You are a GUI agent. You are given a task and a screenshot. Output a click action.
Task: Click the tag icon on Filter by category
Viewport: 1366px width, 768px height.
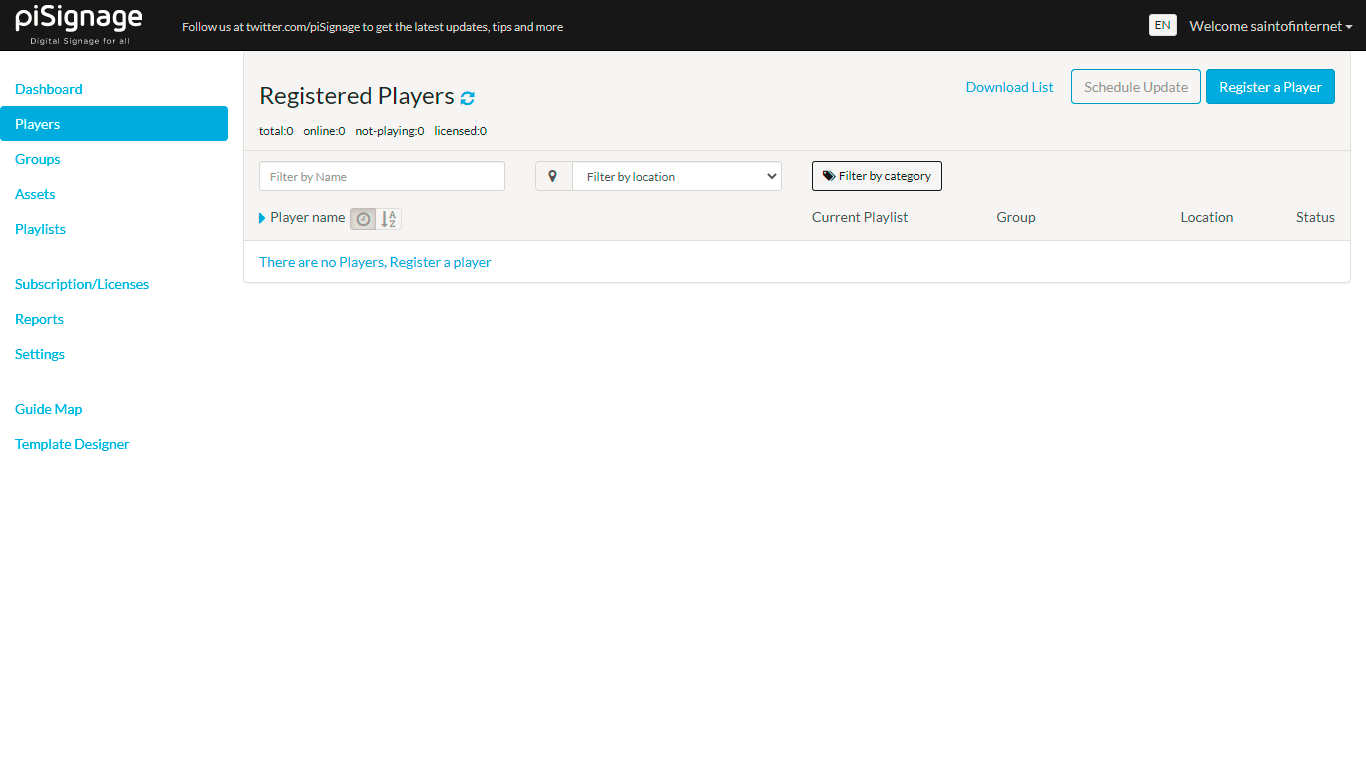829,175
